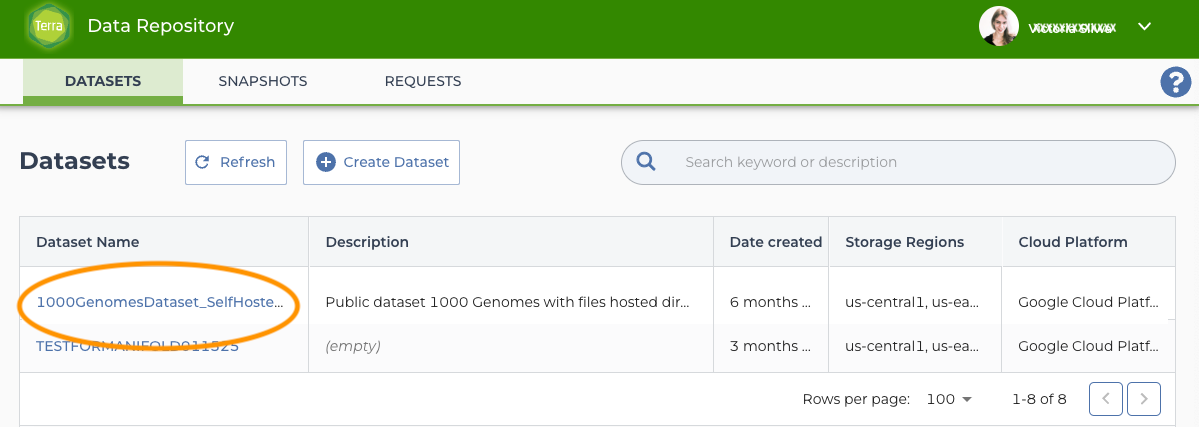Sort by Dataset Name column header
Viewport: 1199px width, 427px height.
click(x=88, y=242)
